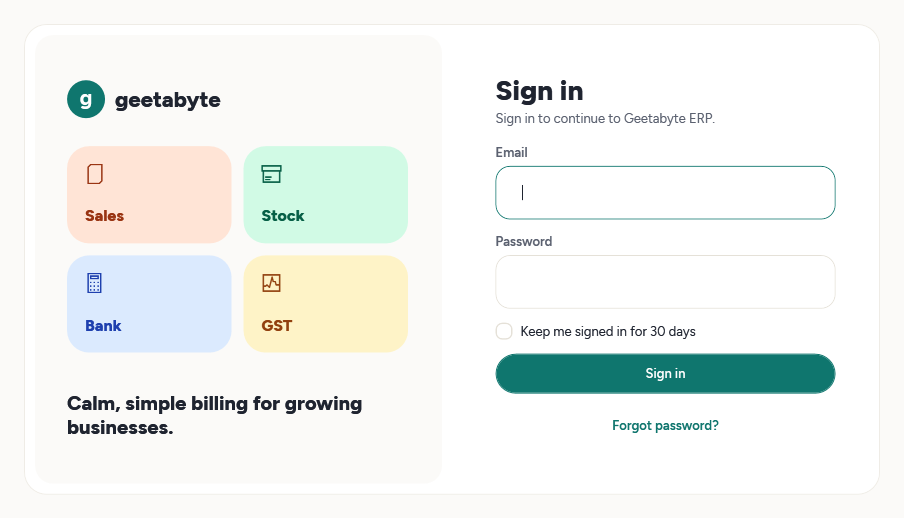Enable Keep me signed in checkbox
904x518 pixels.
click(504, 331)
